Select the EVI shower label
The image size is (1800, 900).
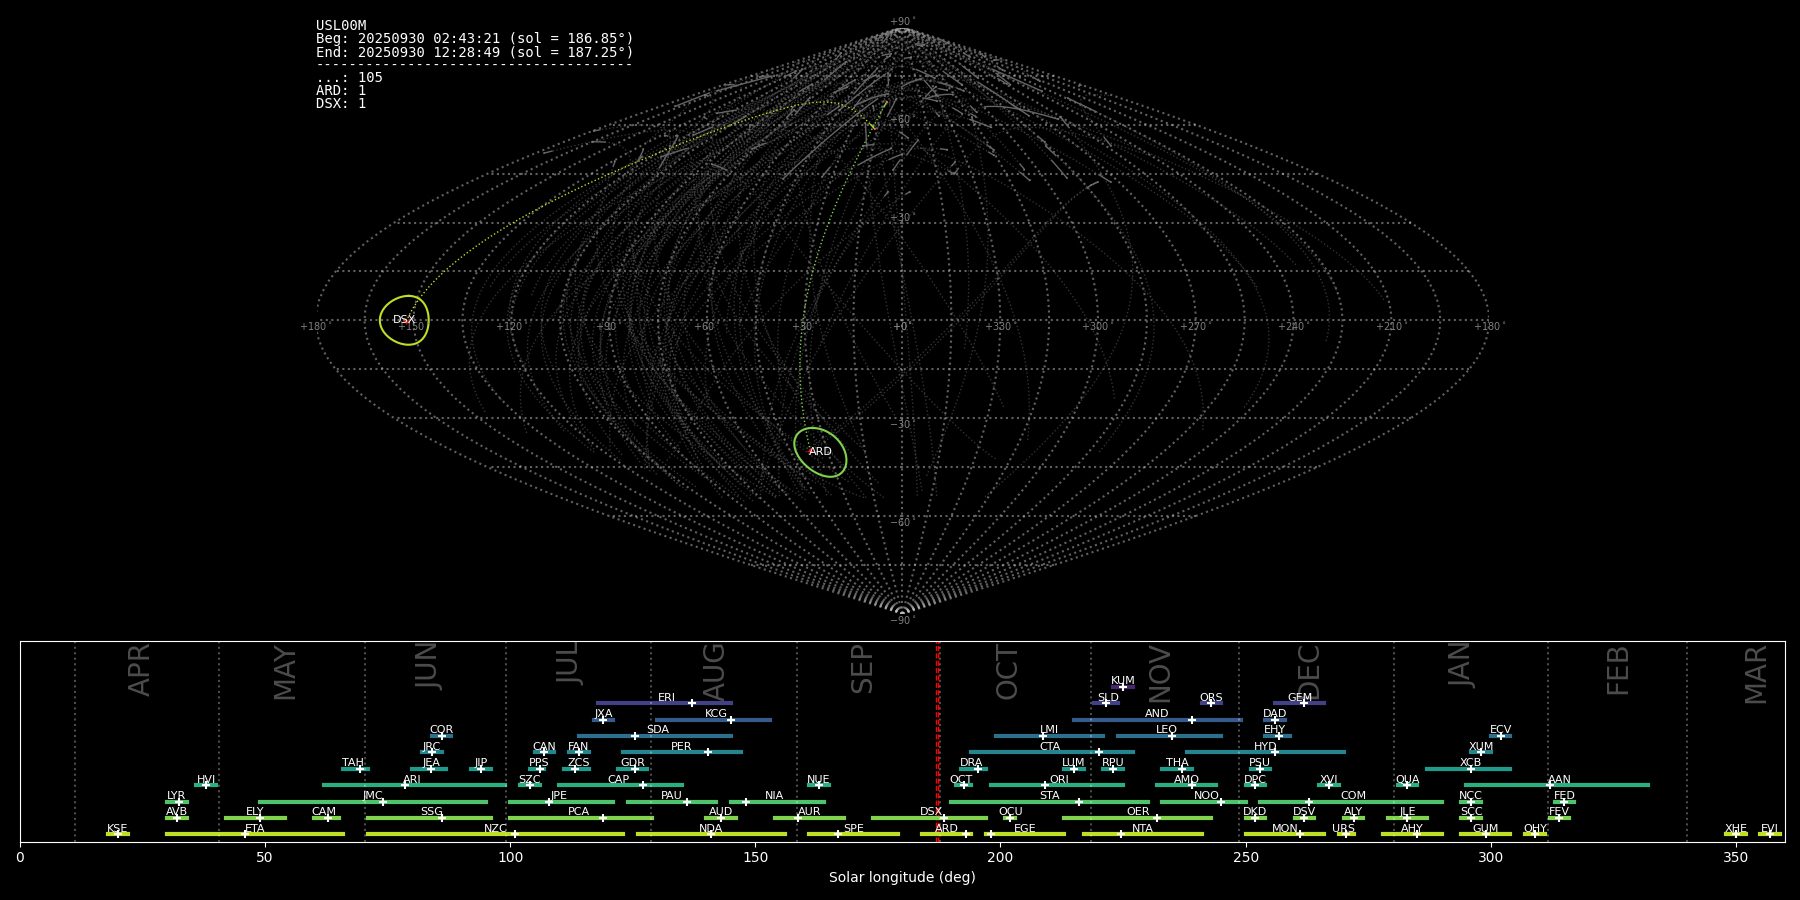[x=1769, y=829]
